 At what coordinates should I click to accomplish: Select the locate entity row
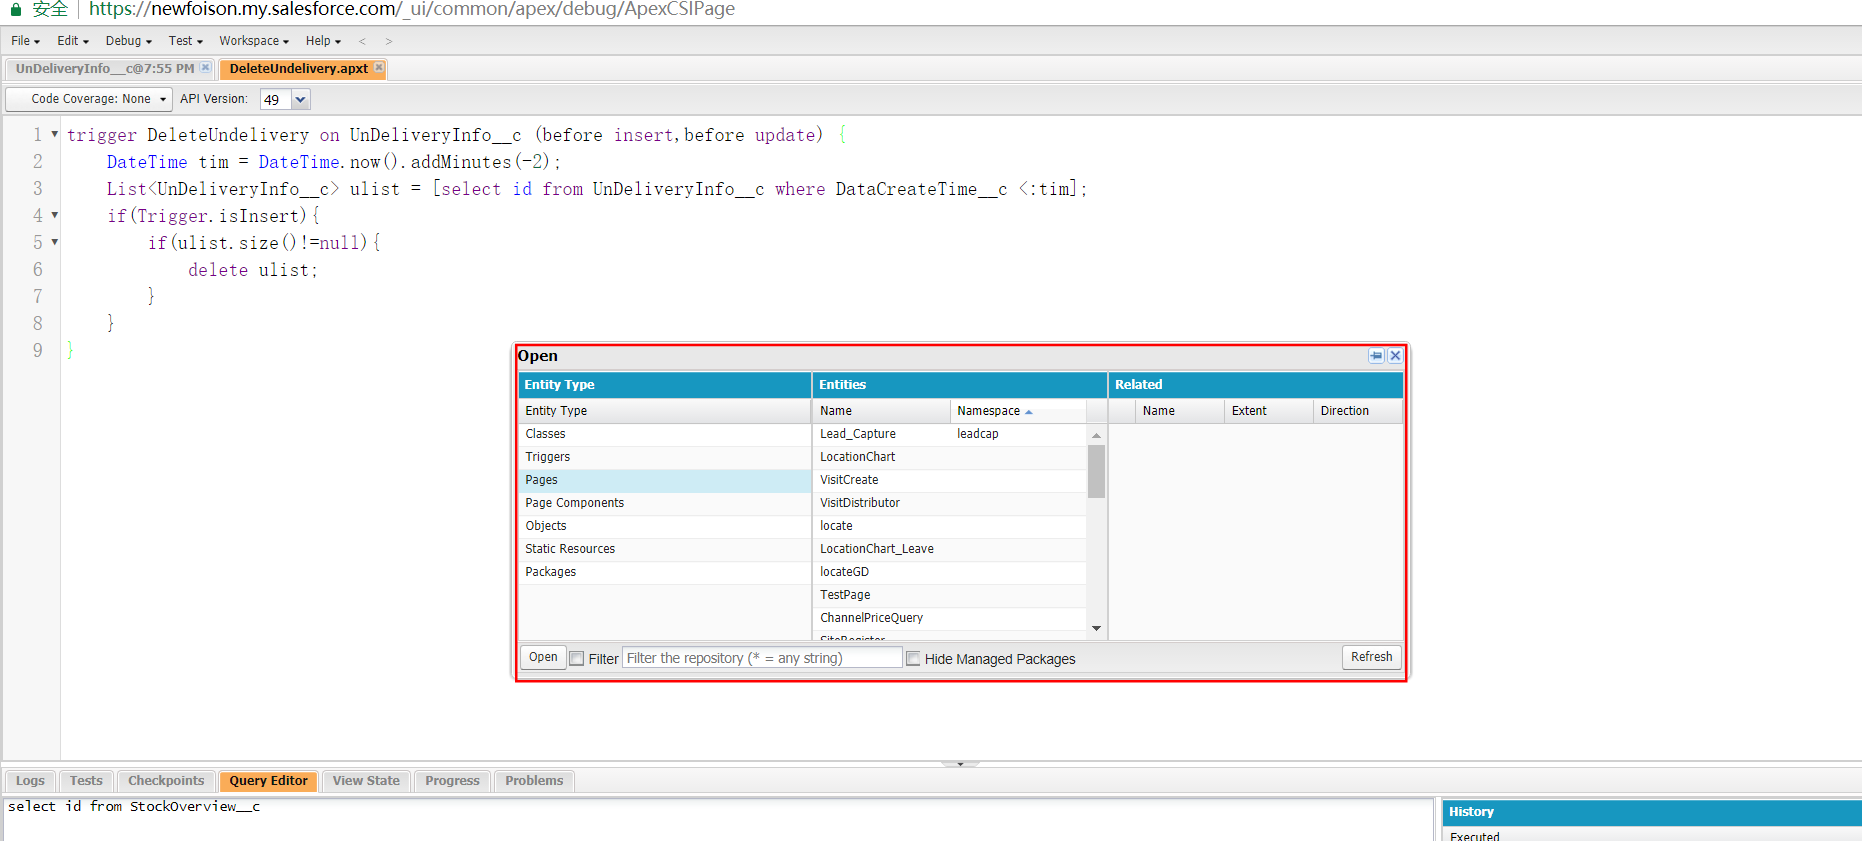pyautogui.click(x=950, y=526)
